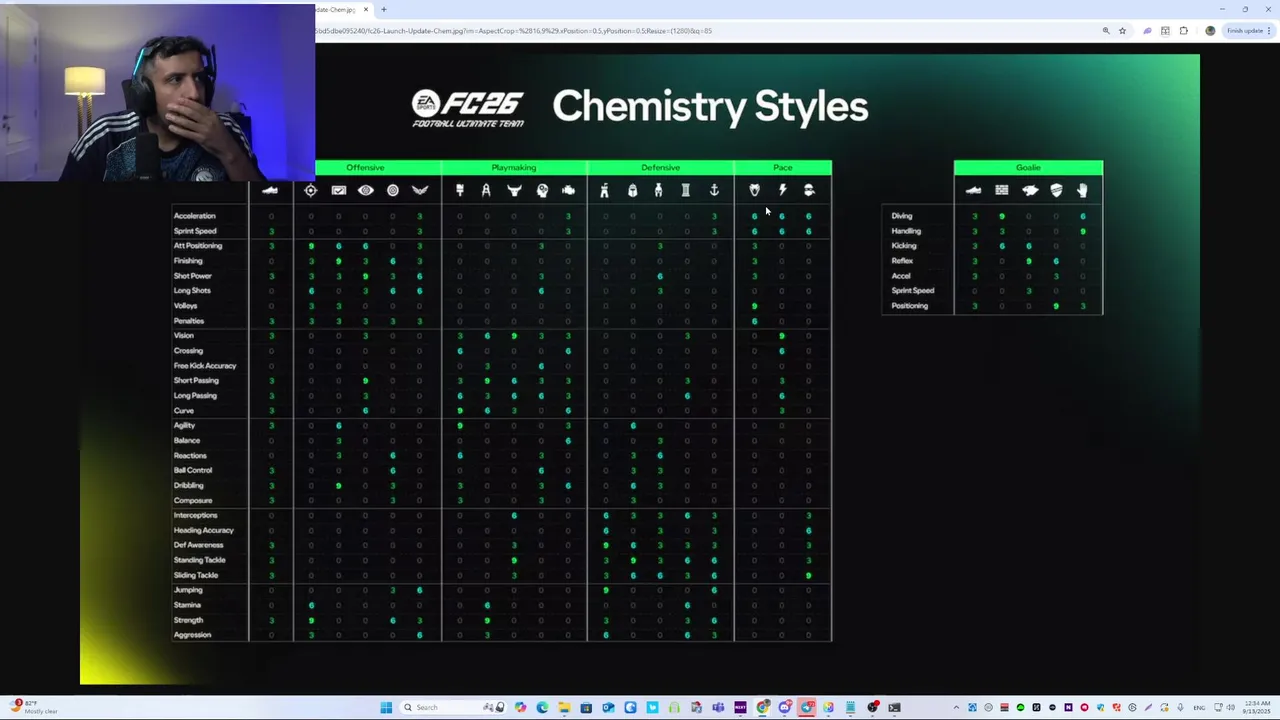This screenshot has height=720, width=1280.
Task: Click the Shot Power row label
Action: click(192, 276)
